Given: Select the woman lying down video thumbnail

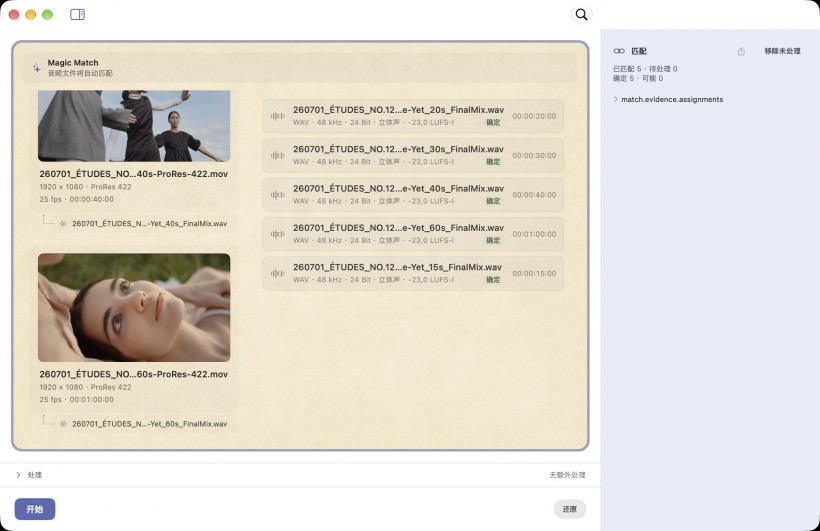Looking at the screenshot, I should pos(134,308).
